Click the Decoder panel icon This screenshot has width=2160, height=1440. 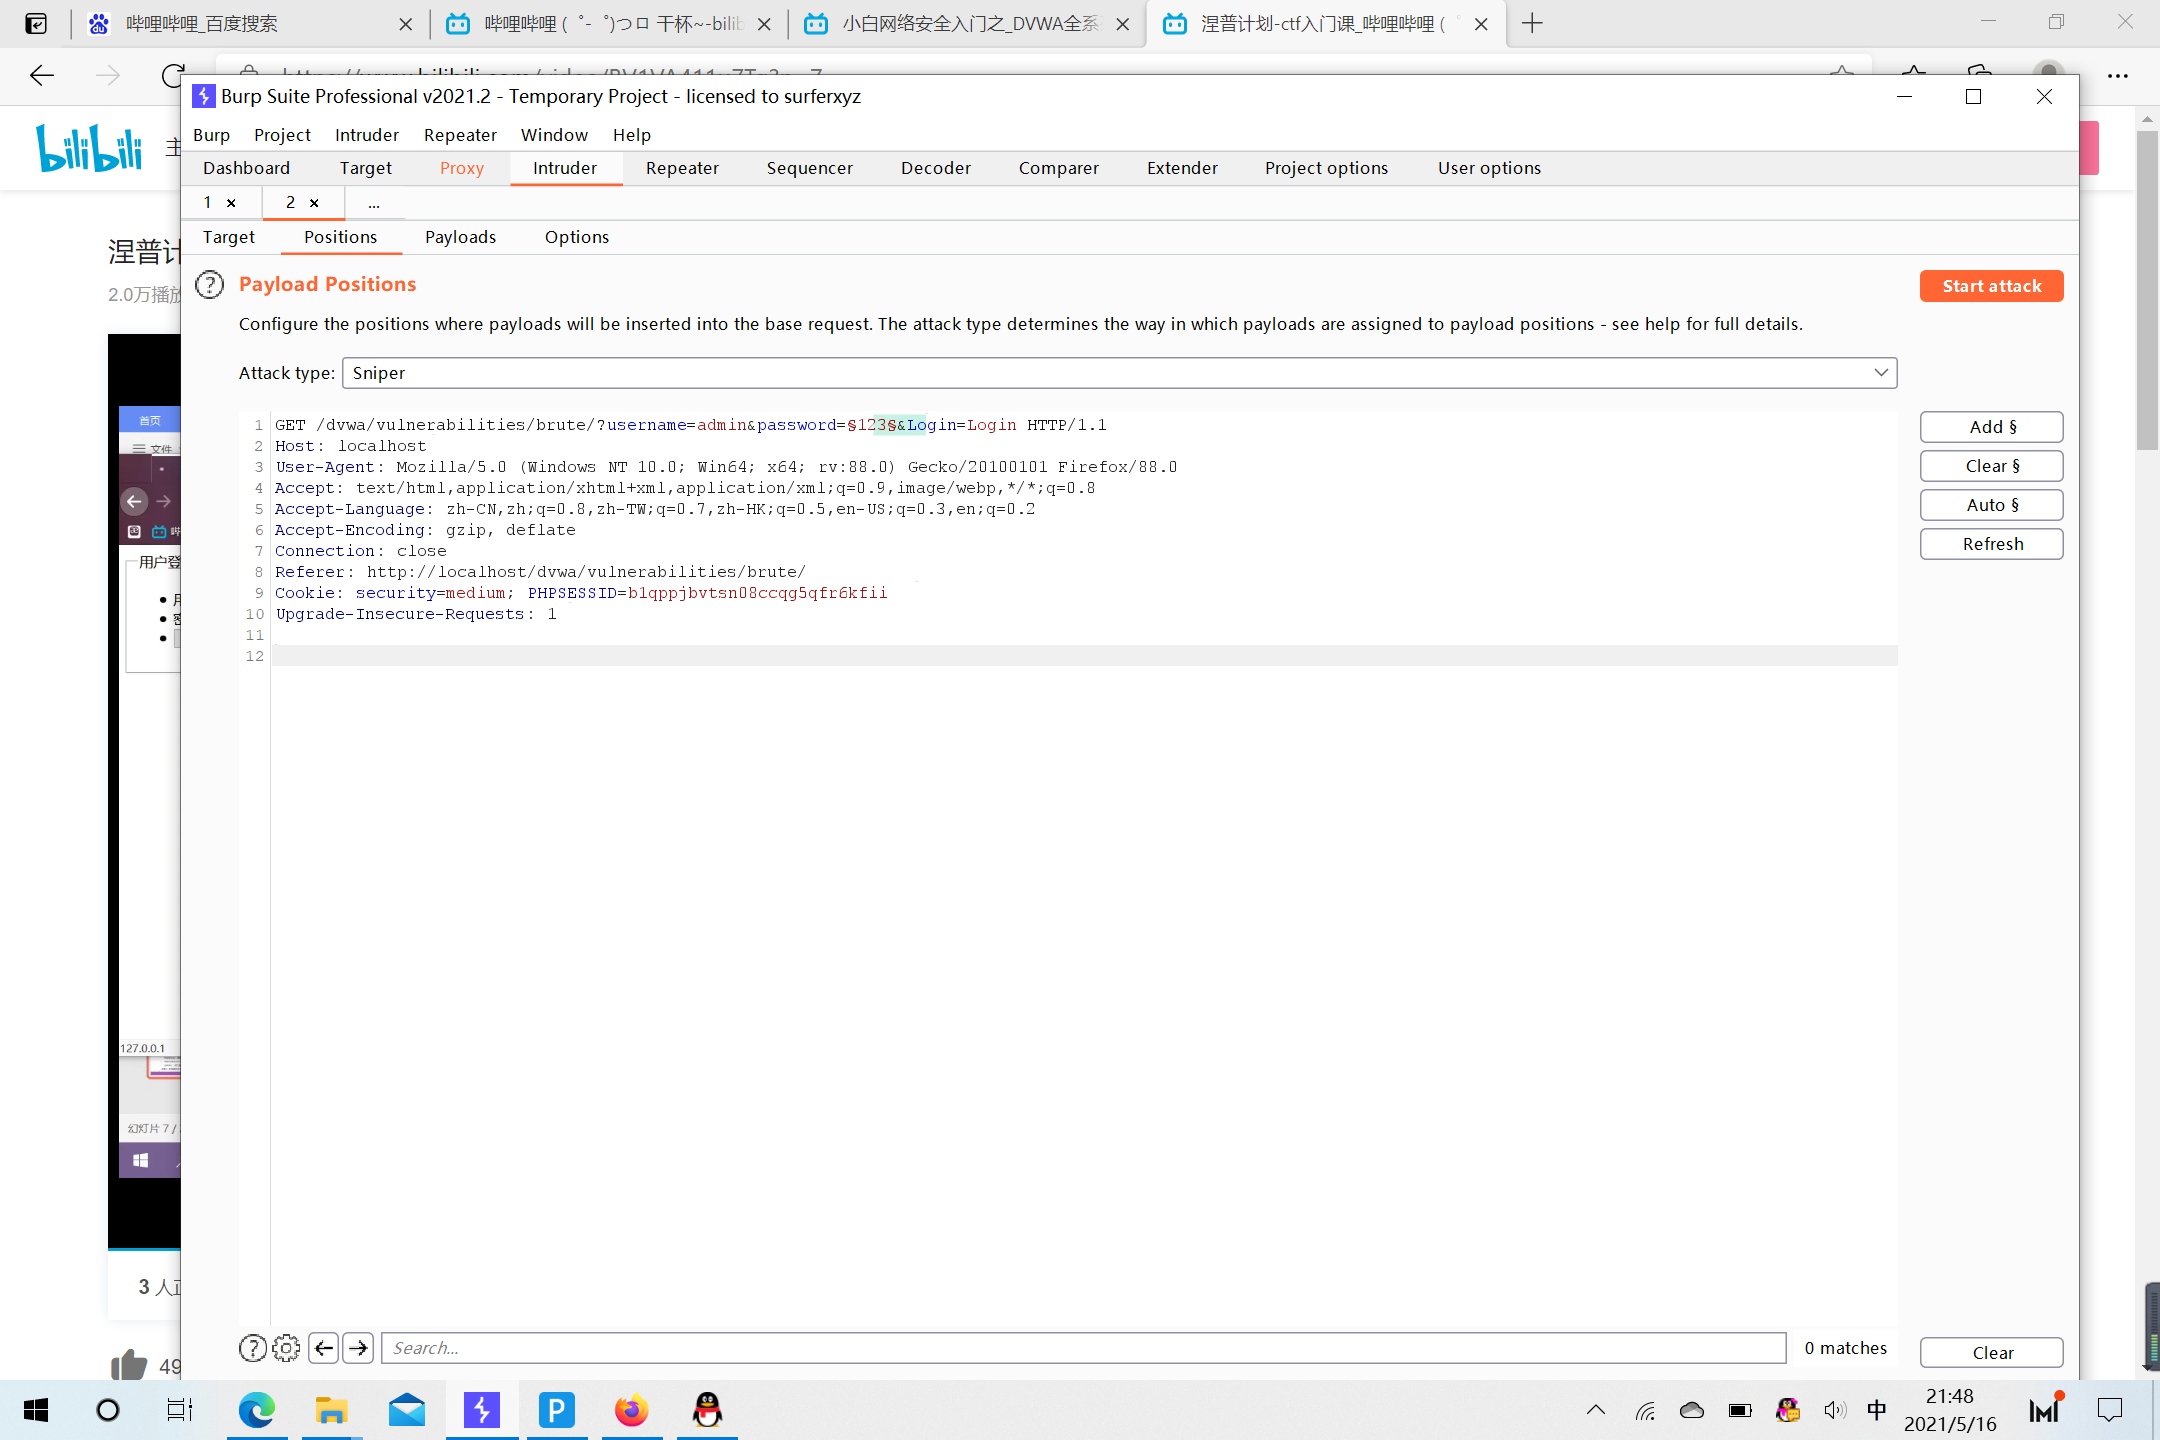pyautogui.click(x=934, y=167)
